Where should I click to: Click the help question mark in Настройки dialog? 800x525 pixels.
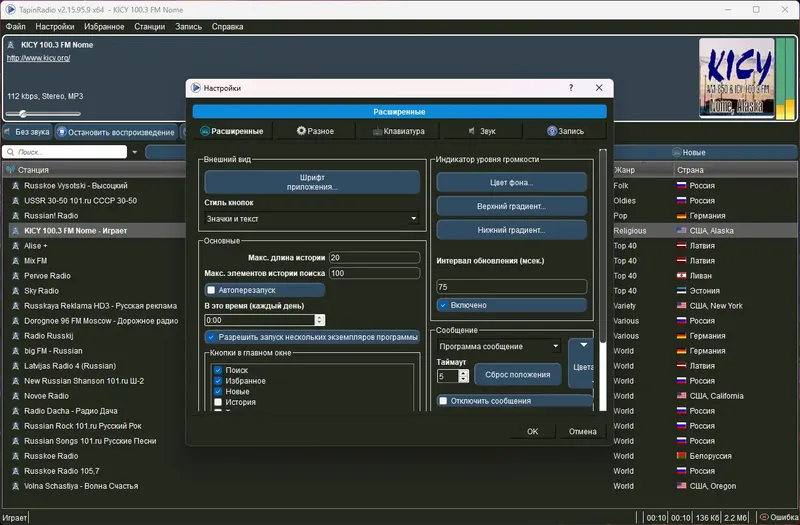click(x=571, y=88)
